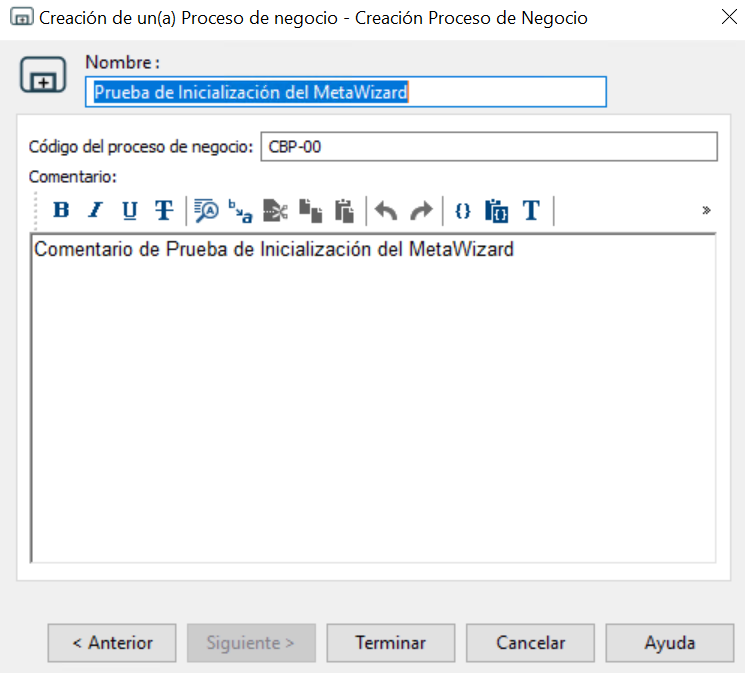Screen dimensions: 745x673
Task: Open the replace text b-to-a tool
Action: [x=241, y=210]
